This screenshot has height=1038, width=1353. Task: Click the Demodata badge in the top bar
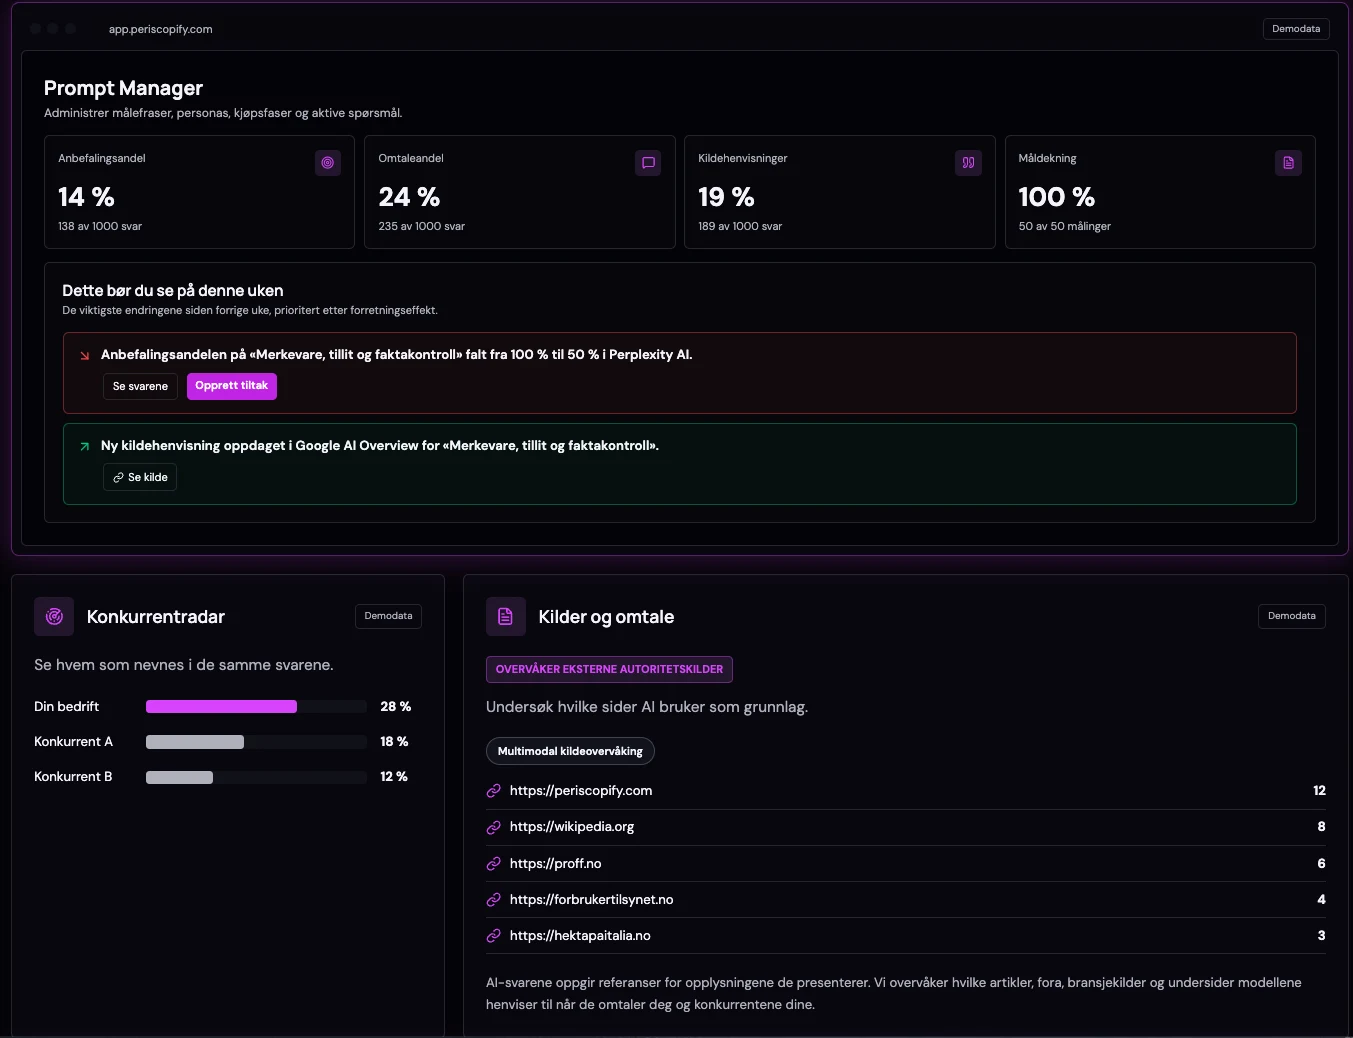click(x=1296, y=29)
